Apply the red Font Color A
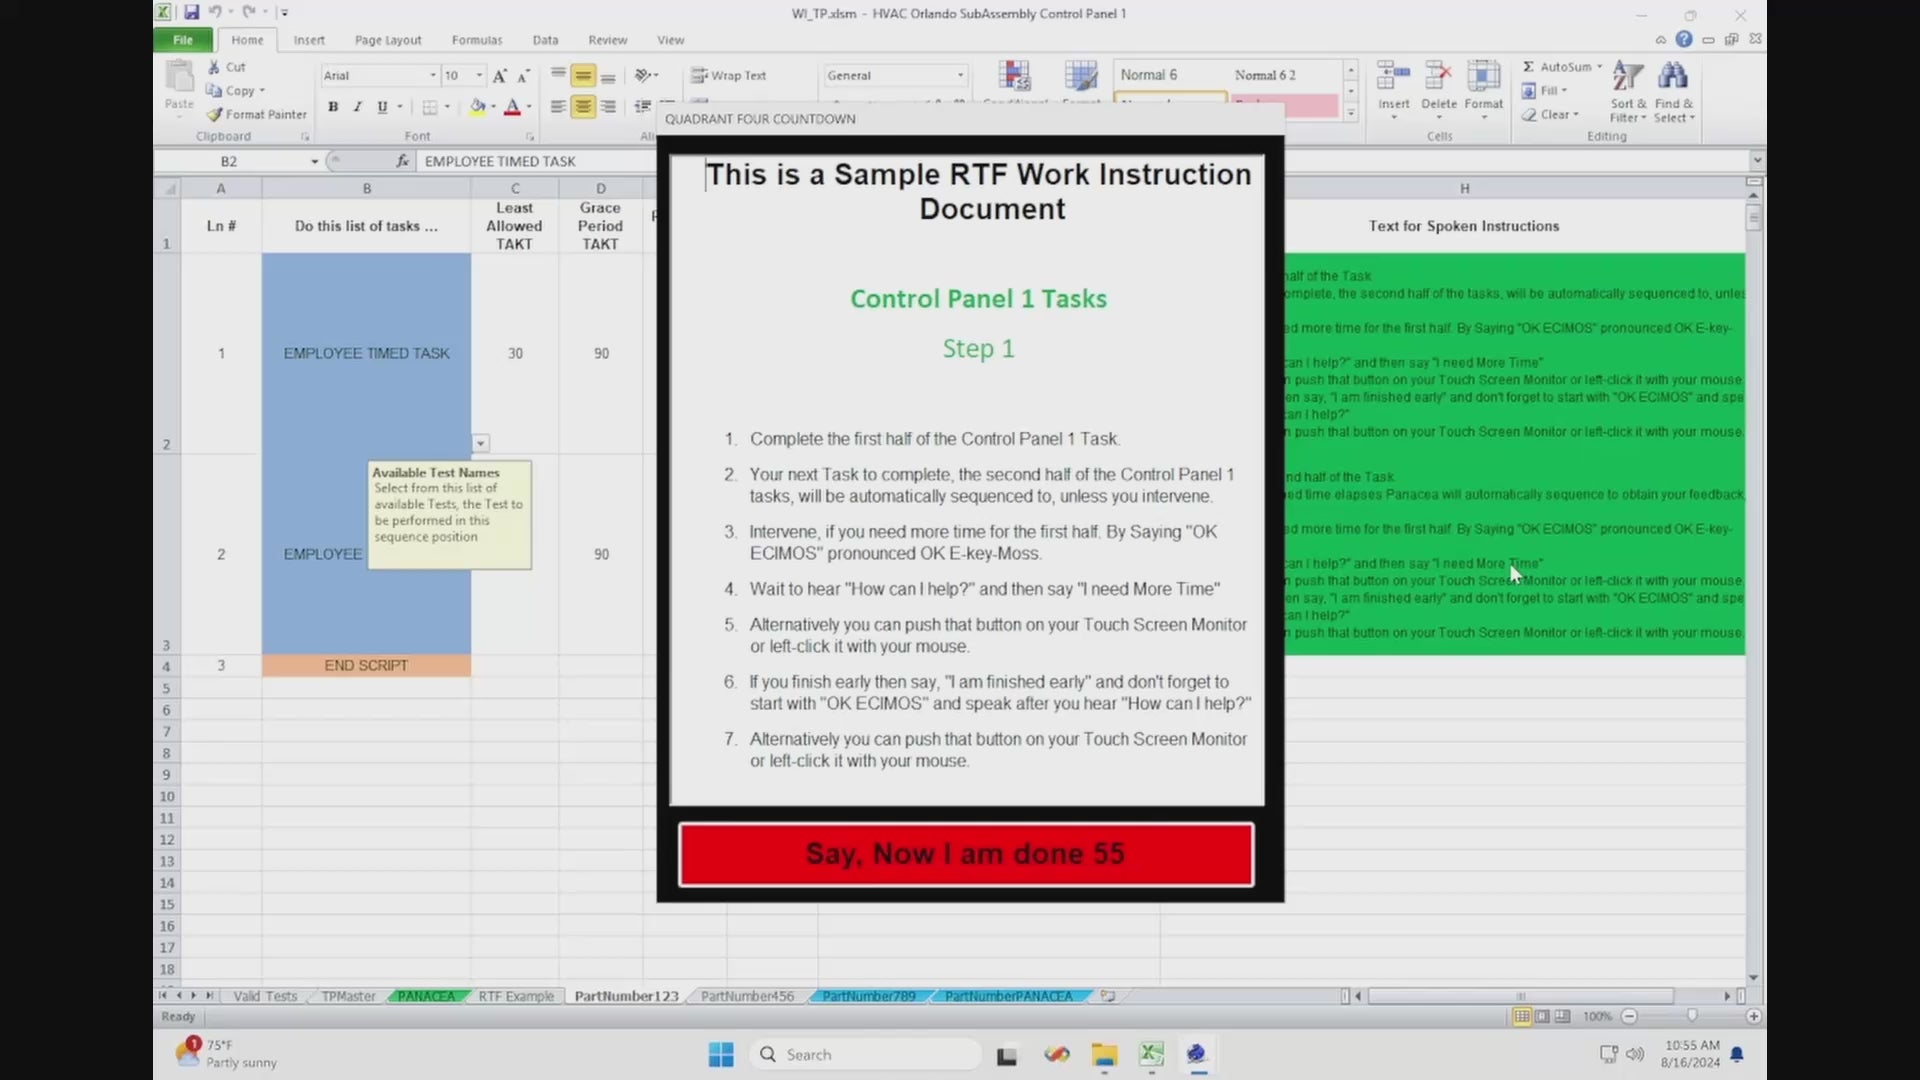This screenshot has width=1920, height=1080. click(x=512, y=106)
